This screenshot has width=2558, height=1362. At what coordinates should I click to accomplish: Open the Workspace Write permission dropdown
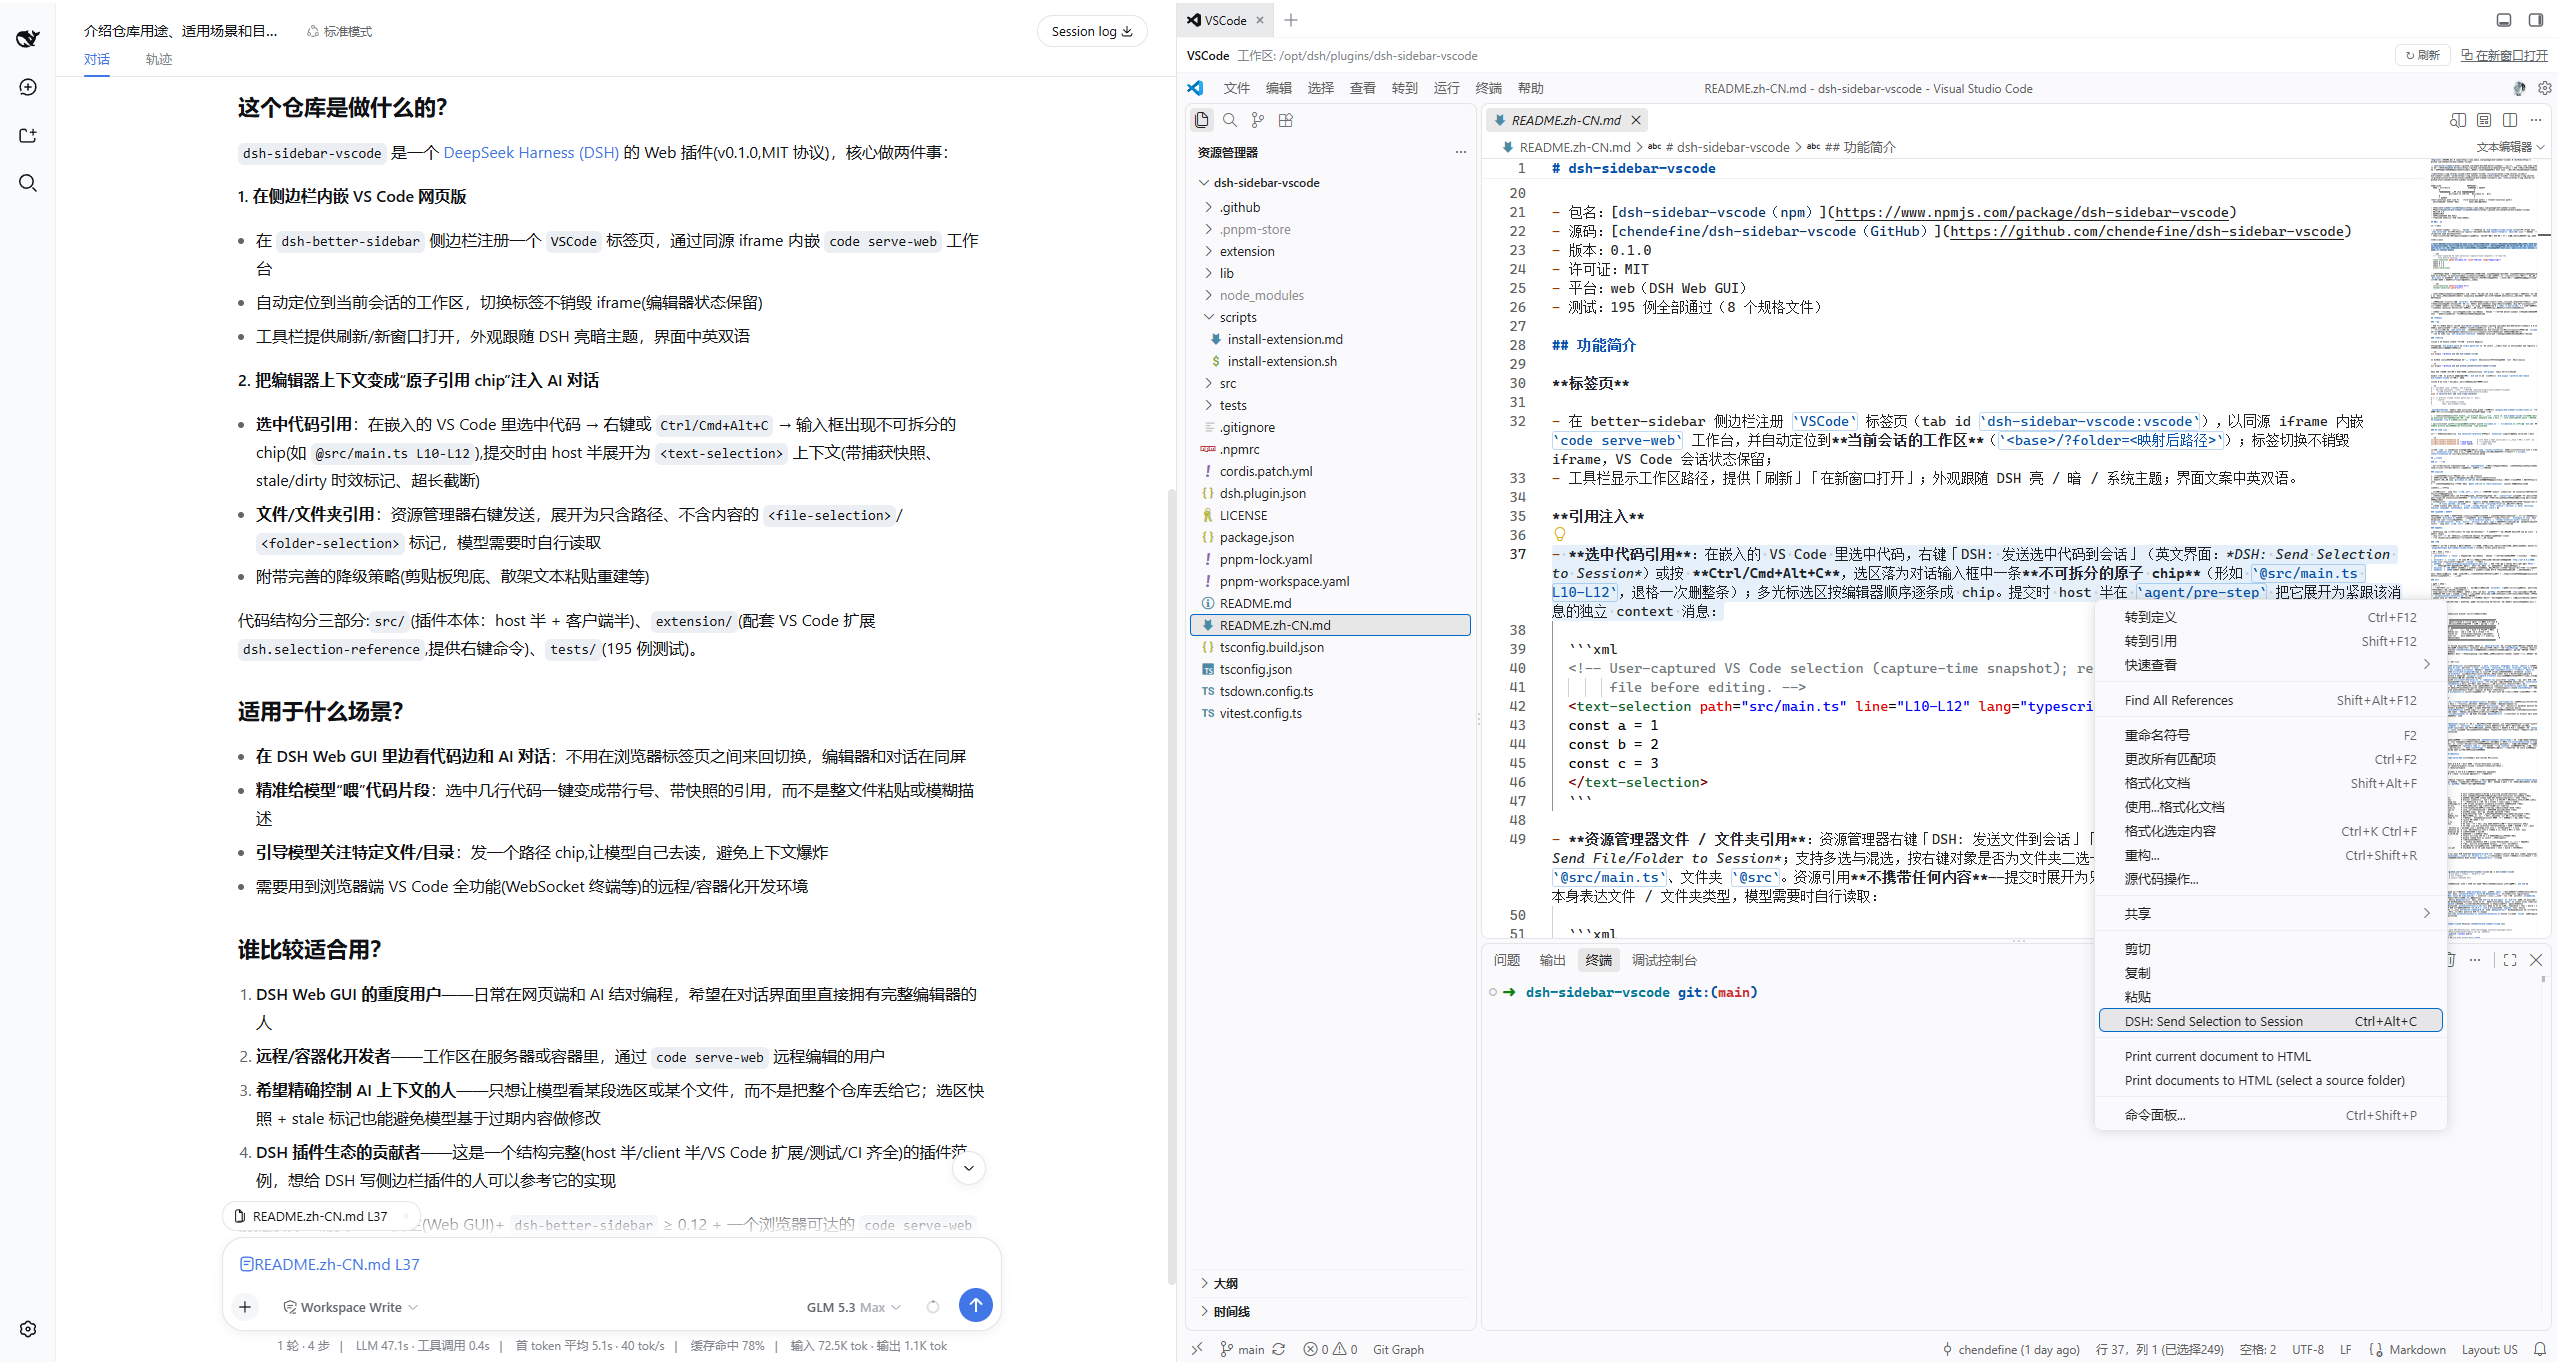(351, 1307)
